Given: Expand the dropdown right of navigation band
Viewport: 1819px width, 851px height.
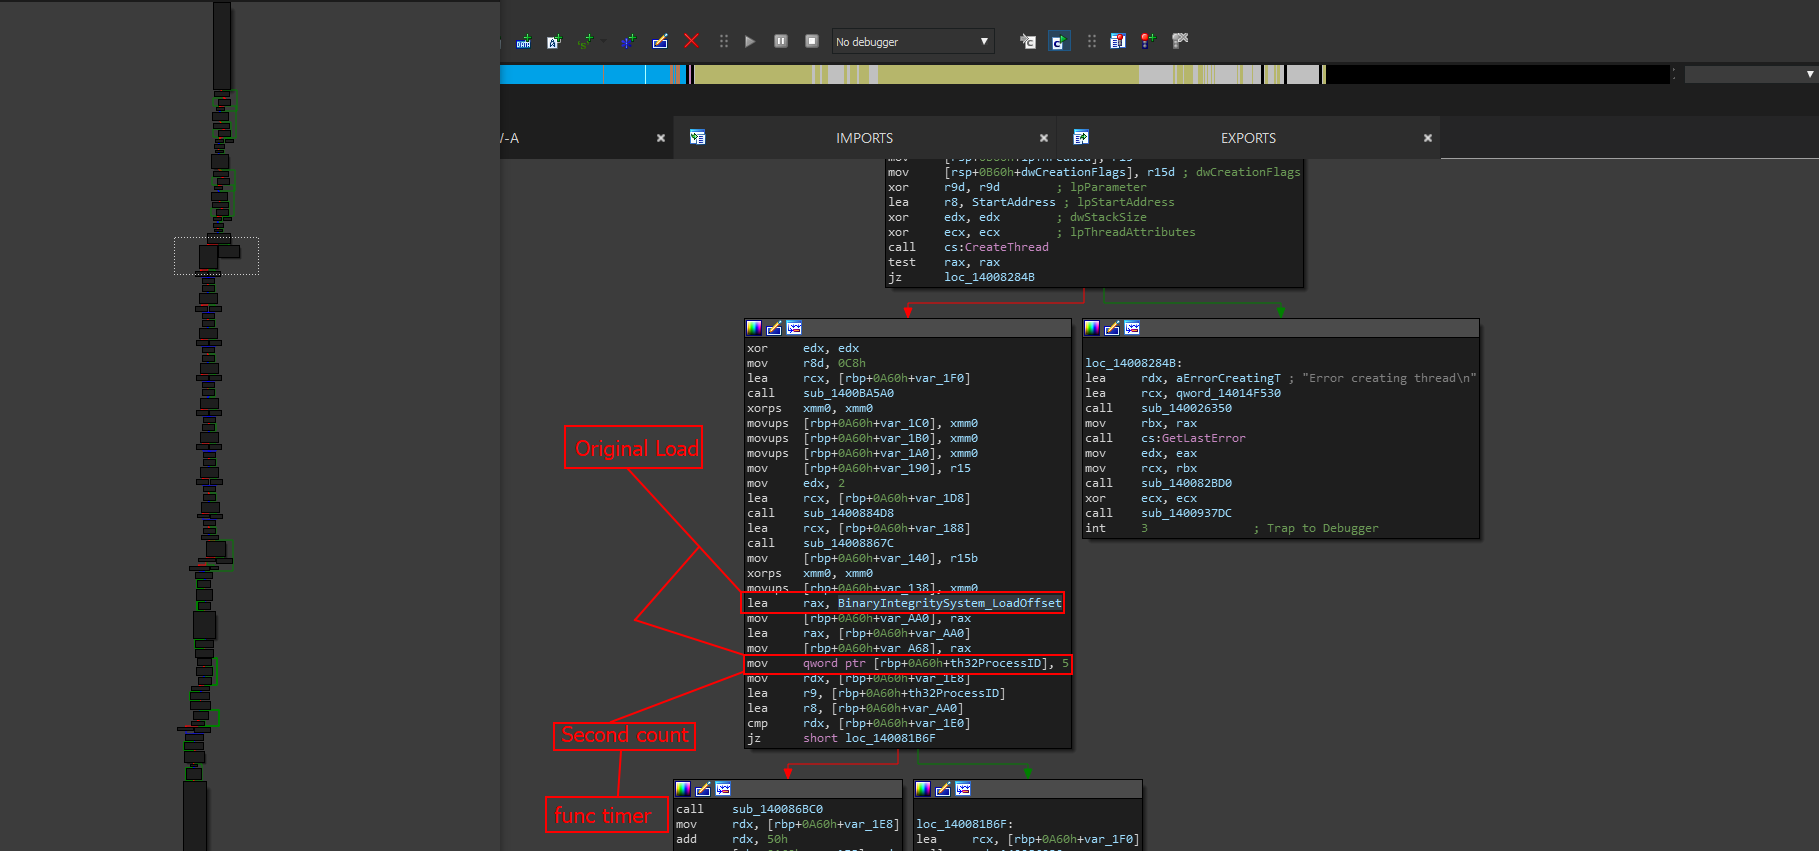Looking at the screenshot, I should (x=1809, y=74).
